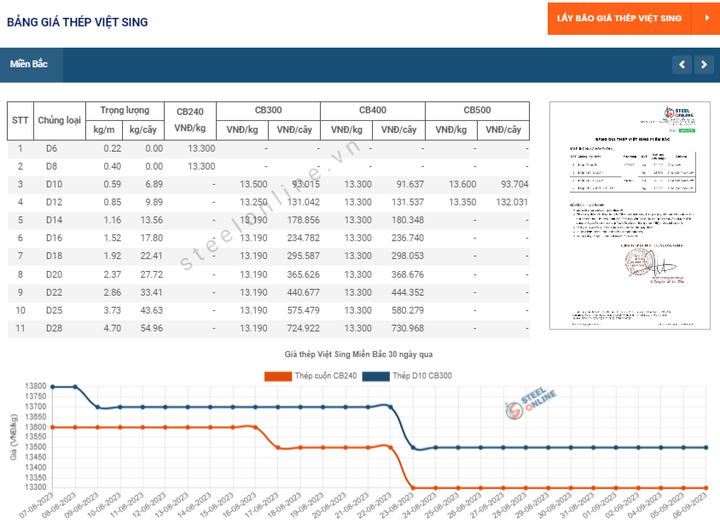The height and width of the screenshot is (525, 720).
Task: Click chart title 'Giá thép Việt Sing Miền Bắc 30 ngày qua'
Action: tap(359, 355)
